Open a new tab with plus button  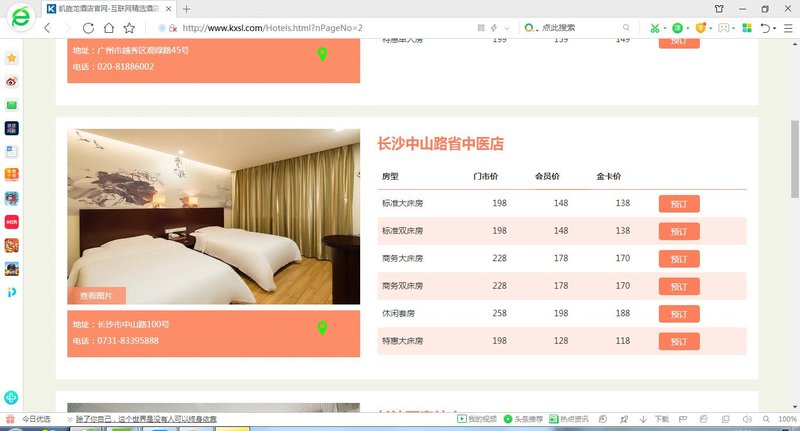pos(186,8)
